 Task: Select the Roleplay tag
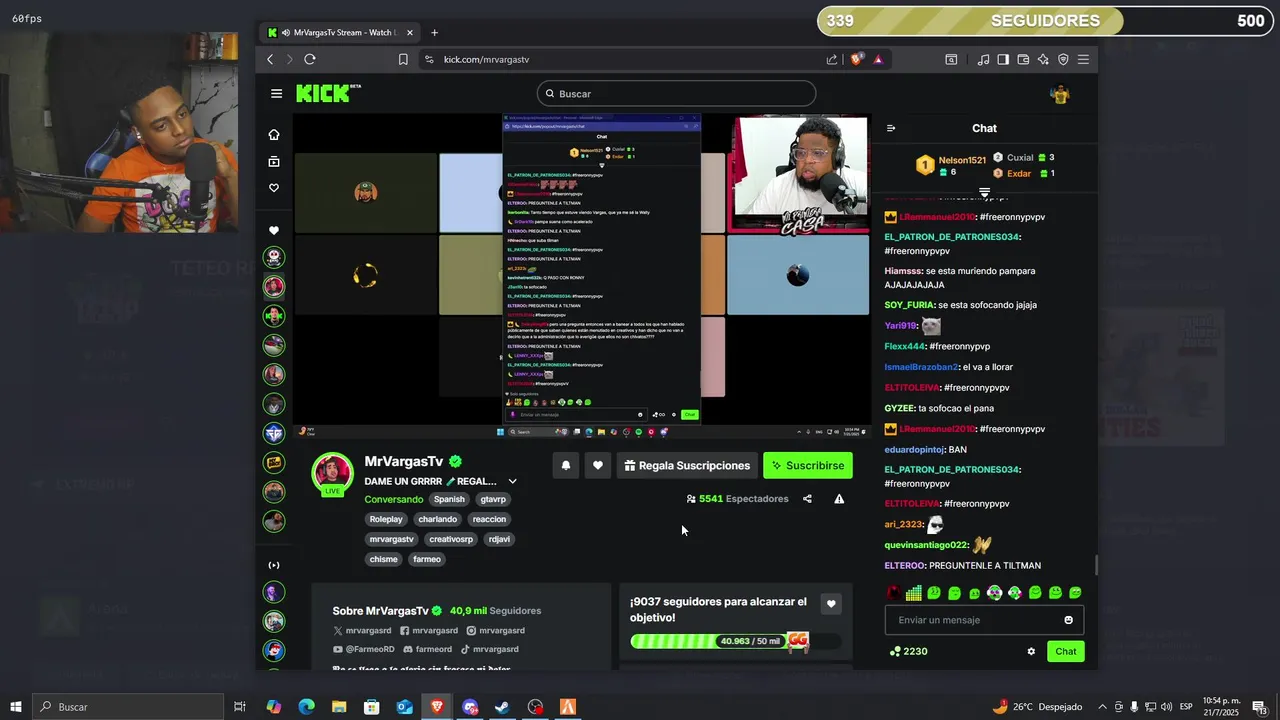click(386, 519)
